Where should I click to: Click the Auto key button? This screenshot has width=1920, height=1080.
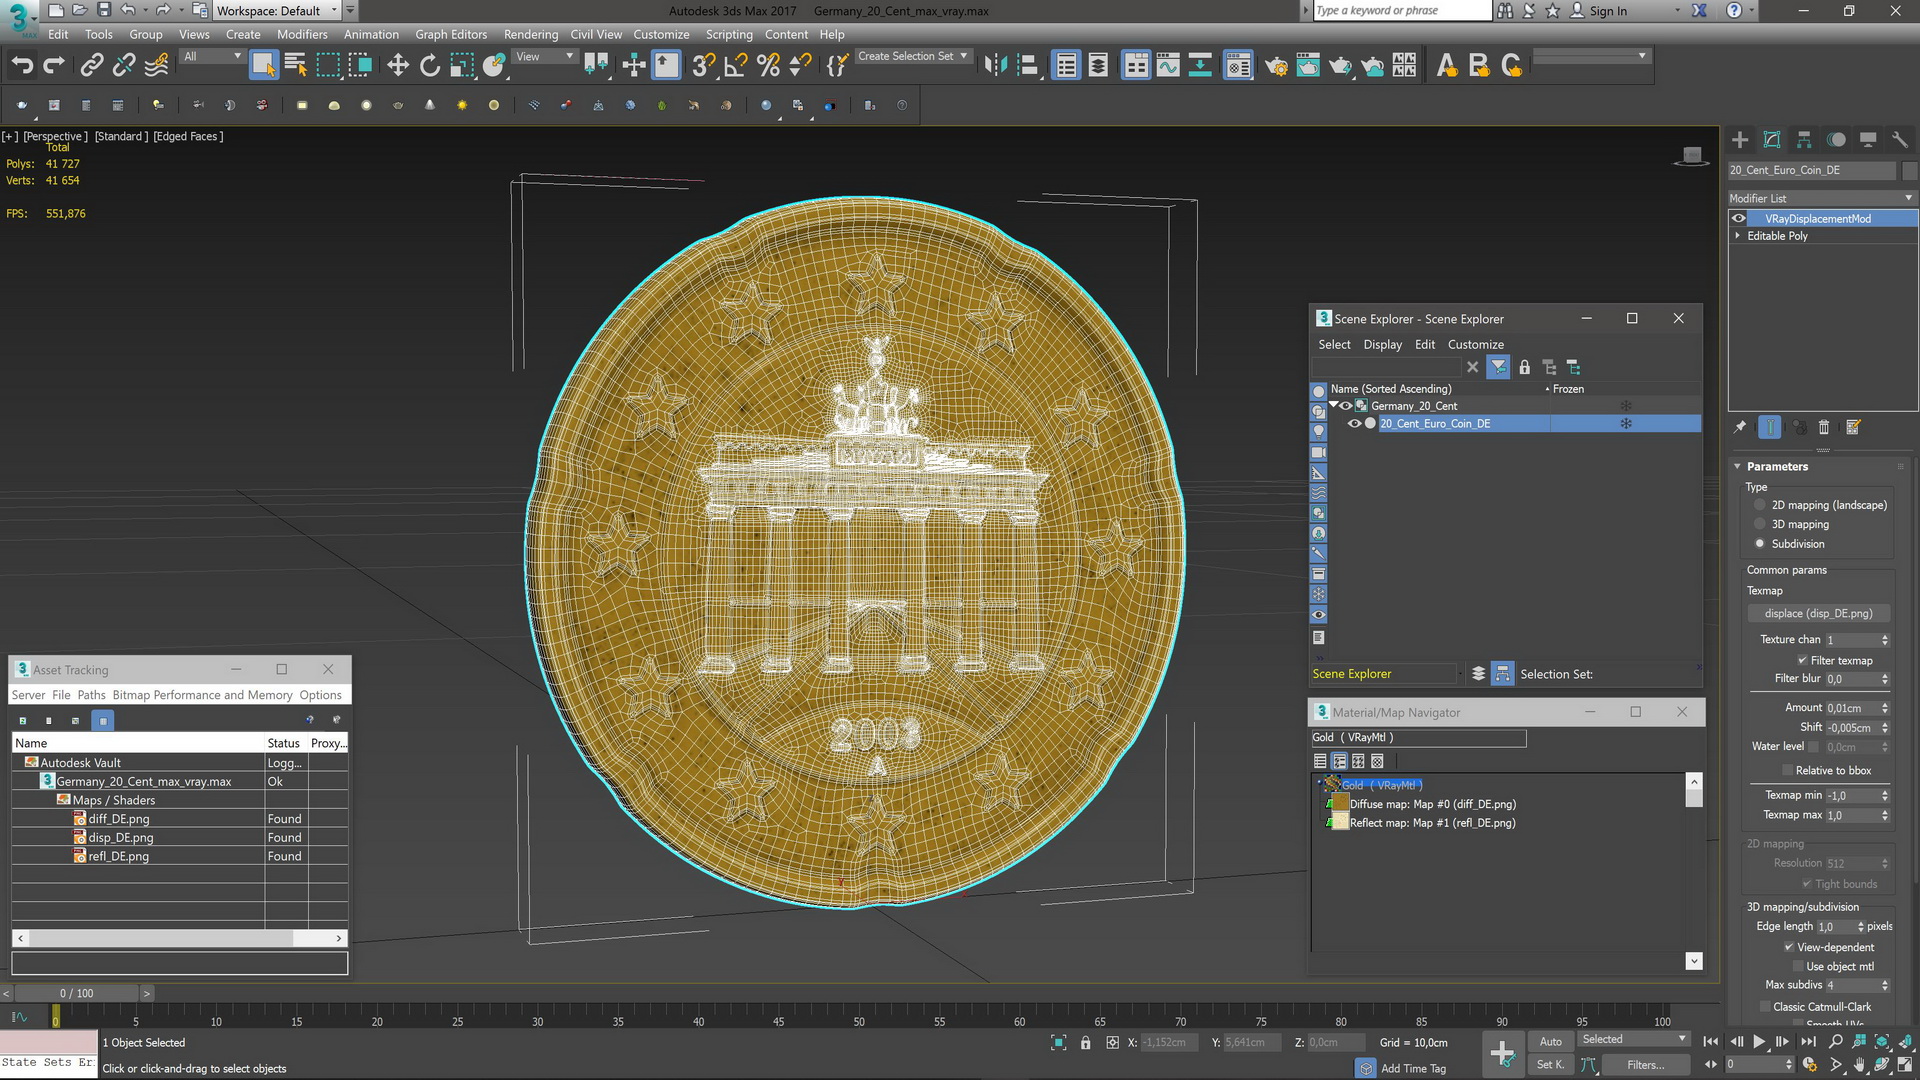pyautogui.click(x=1551, y=1042)
